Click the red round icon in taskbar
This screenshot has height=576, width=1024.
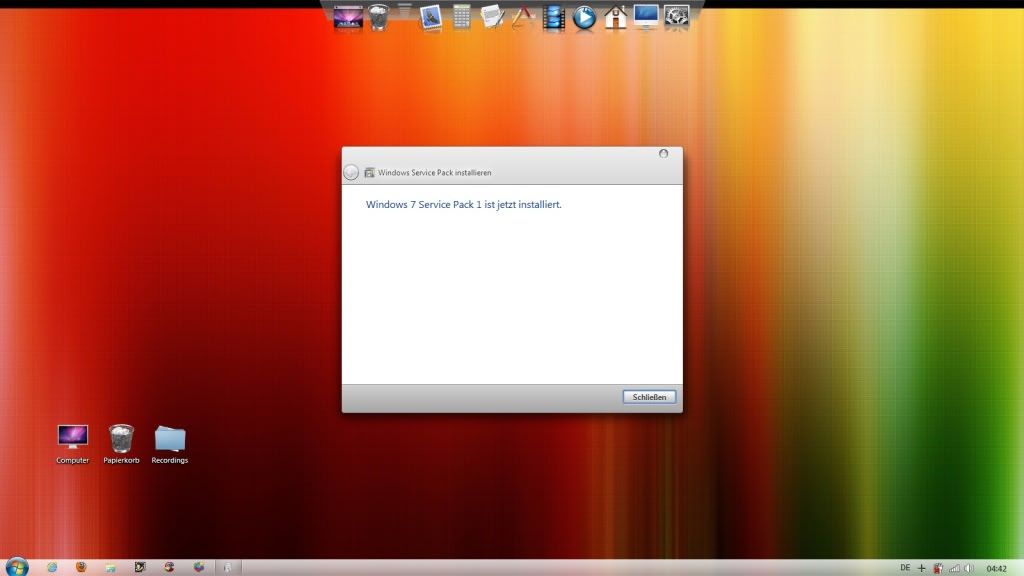(169, 568)
